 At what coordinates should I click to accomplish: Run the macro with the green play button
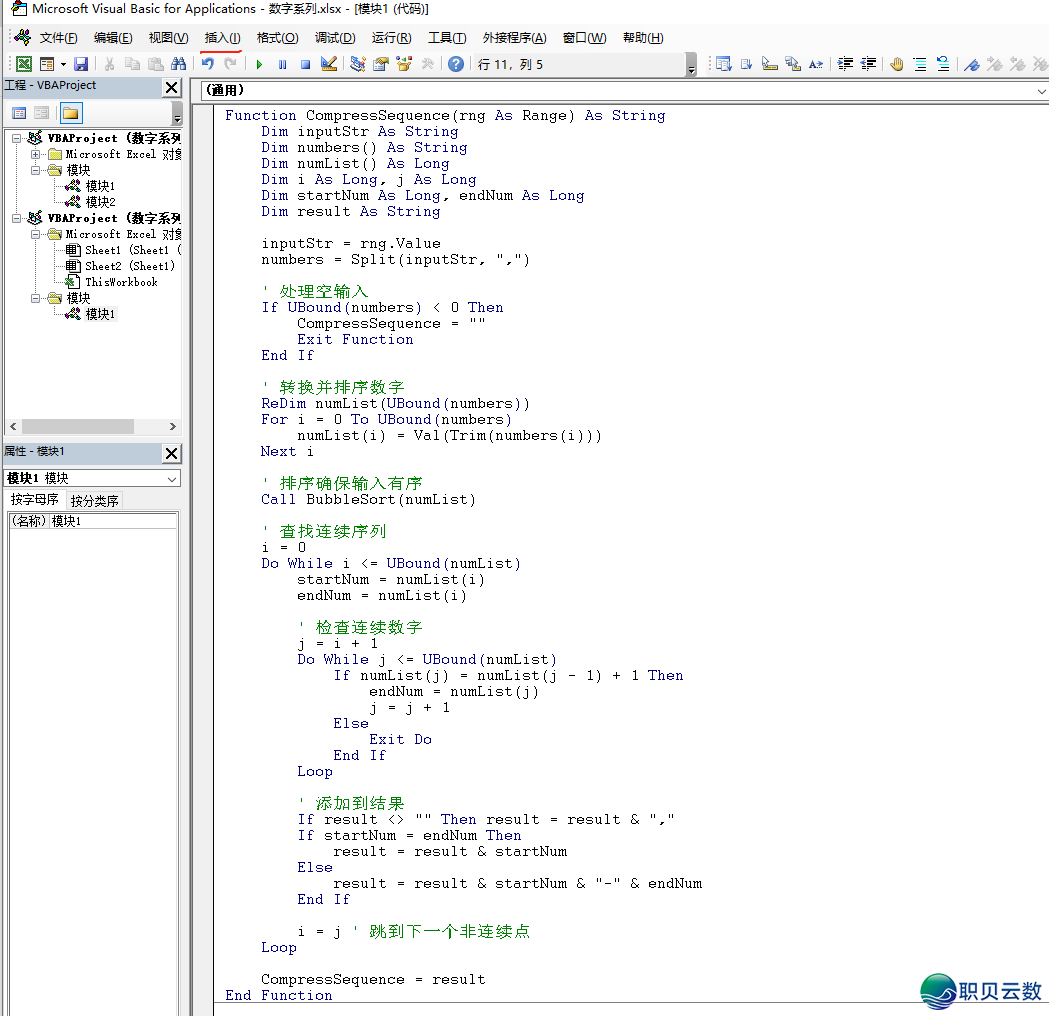click(x=259, y=64)
